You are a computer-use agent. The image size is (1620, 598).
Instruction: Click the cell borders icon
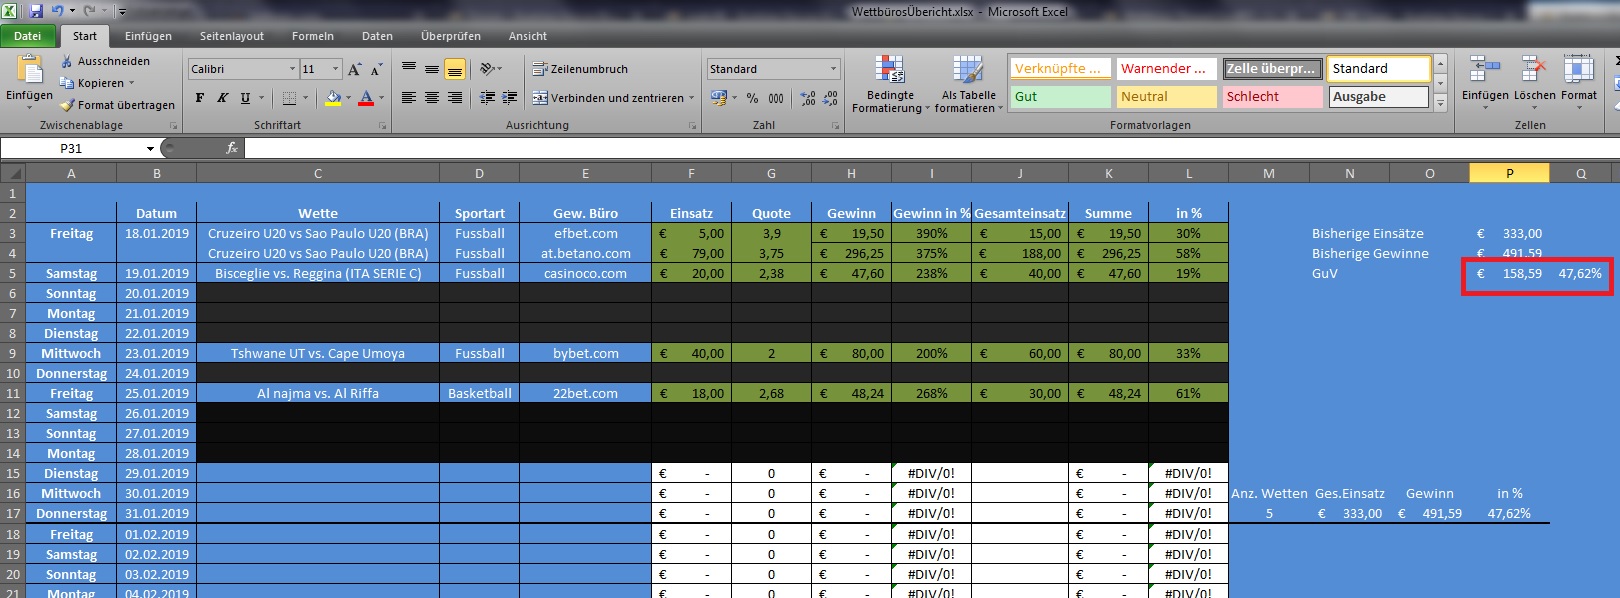[289, 98]
